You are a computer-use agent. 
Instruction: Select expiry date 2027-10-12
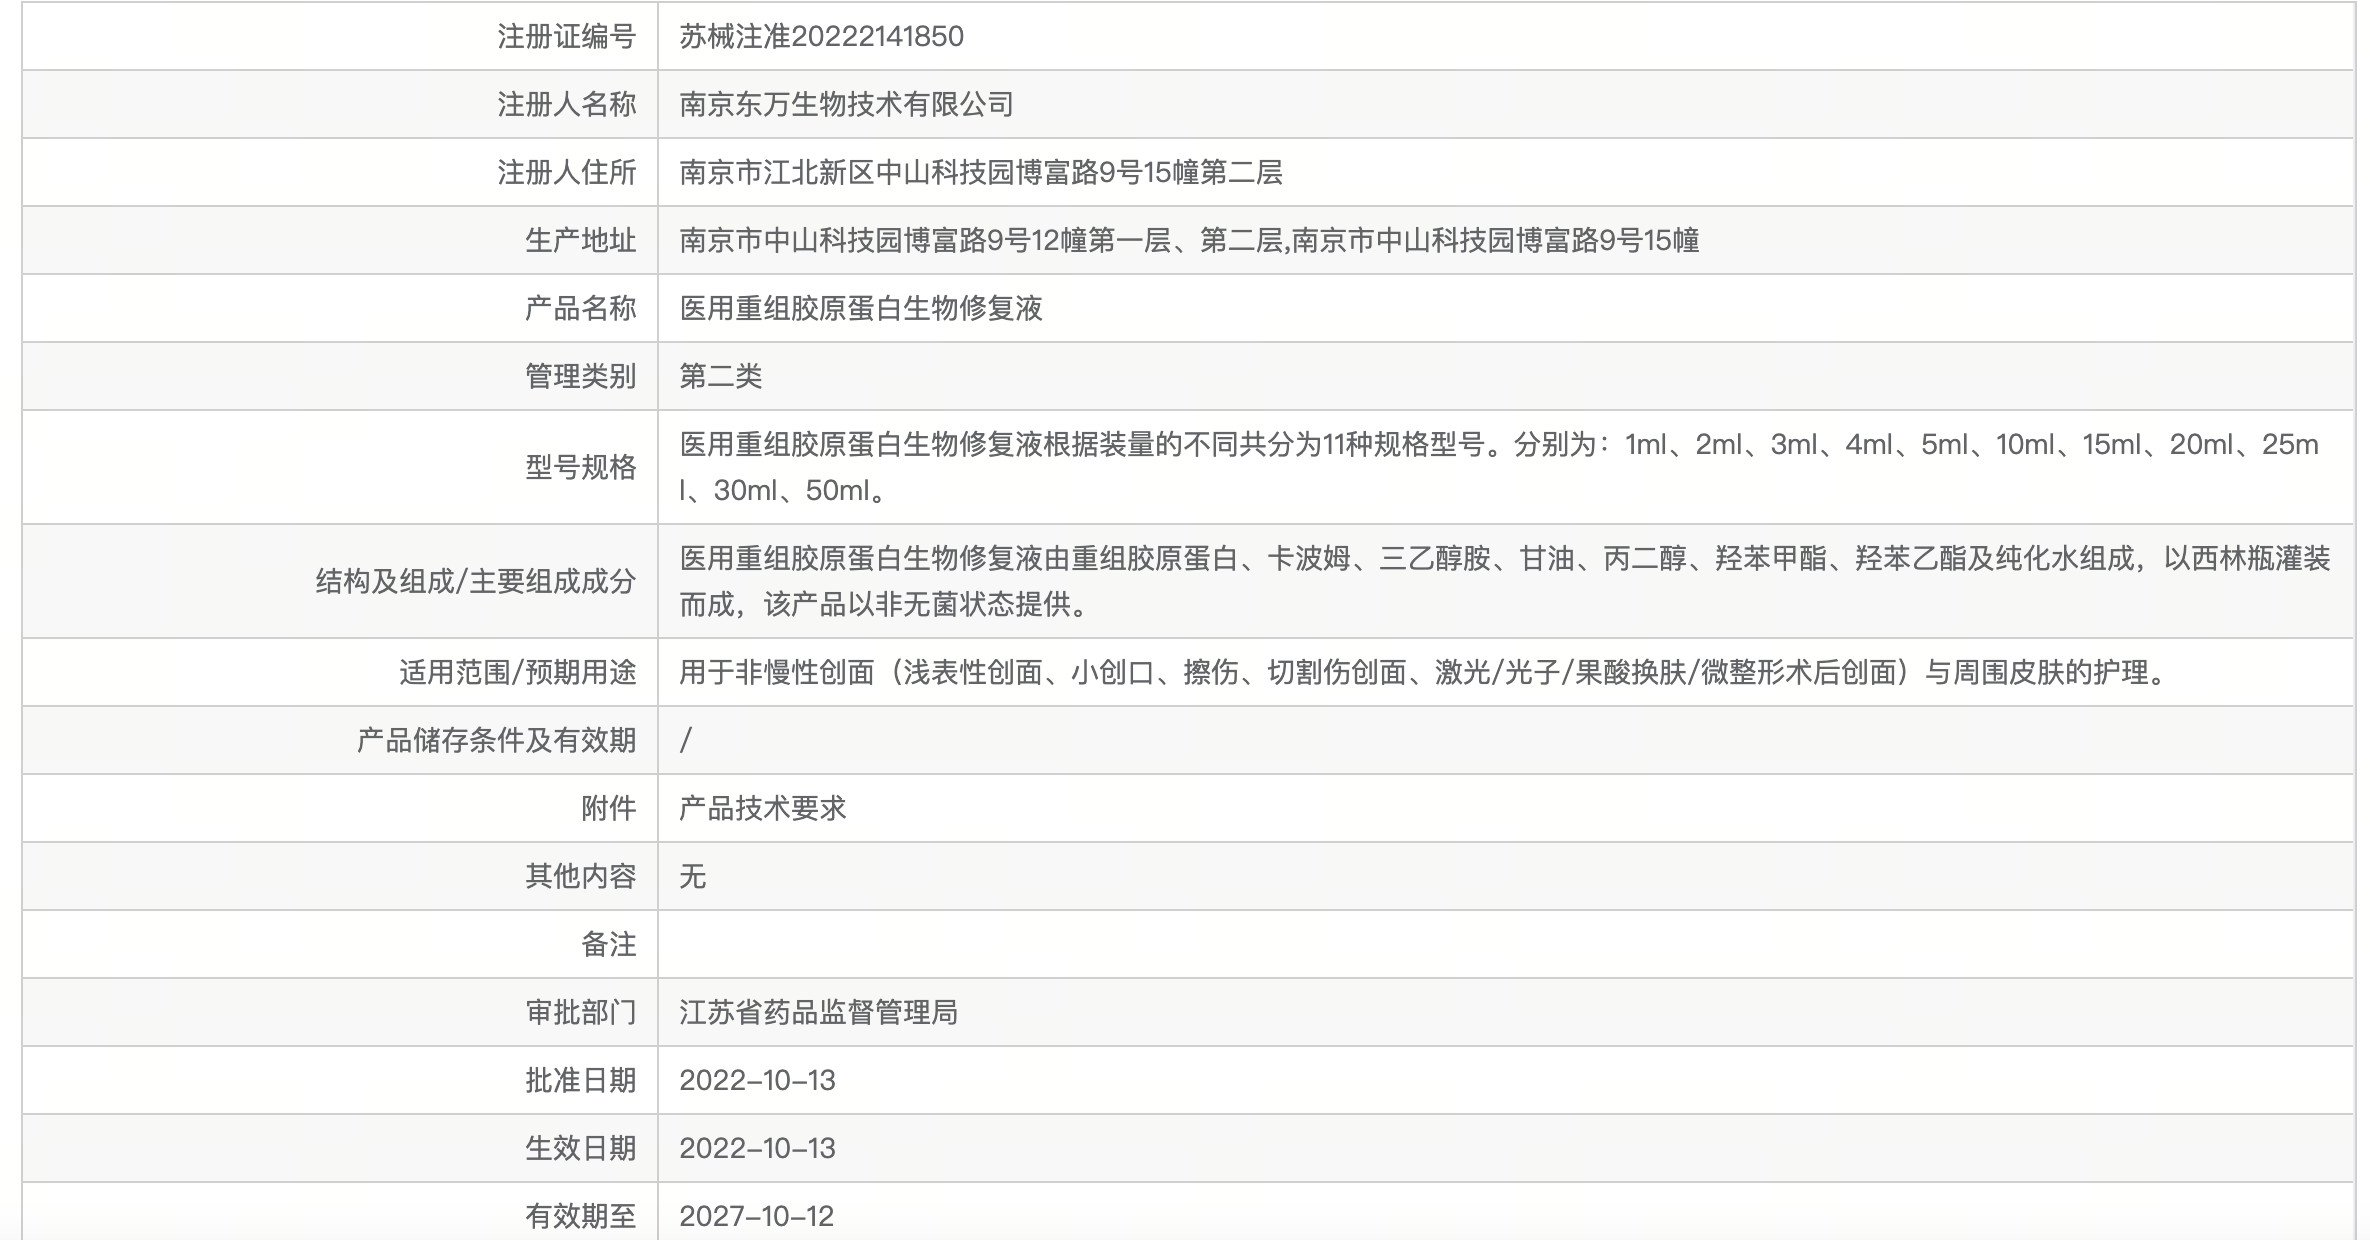(756, 1216)
